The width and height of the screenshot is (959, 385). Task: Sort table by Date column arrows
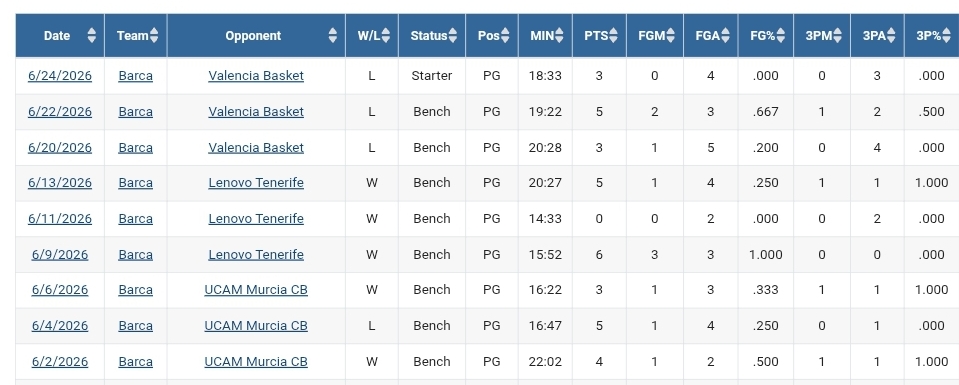92,36
